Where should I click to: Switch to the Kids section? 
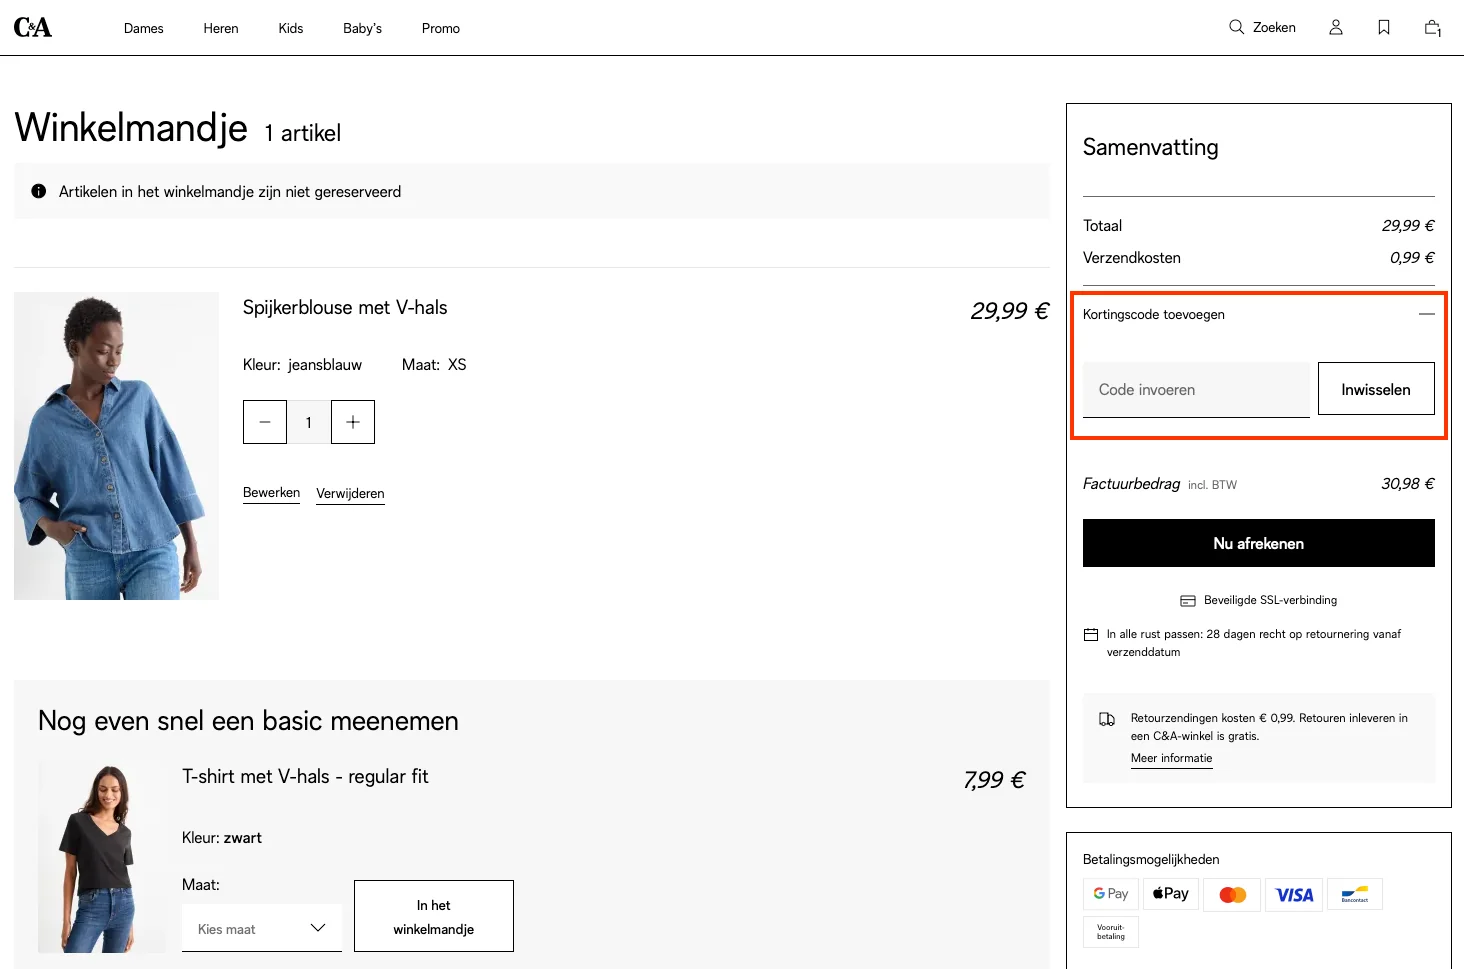coord(290,28)
